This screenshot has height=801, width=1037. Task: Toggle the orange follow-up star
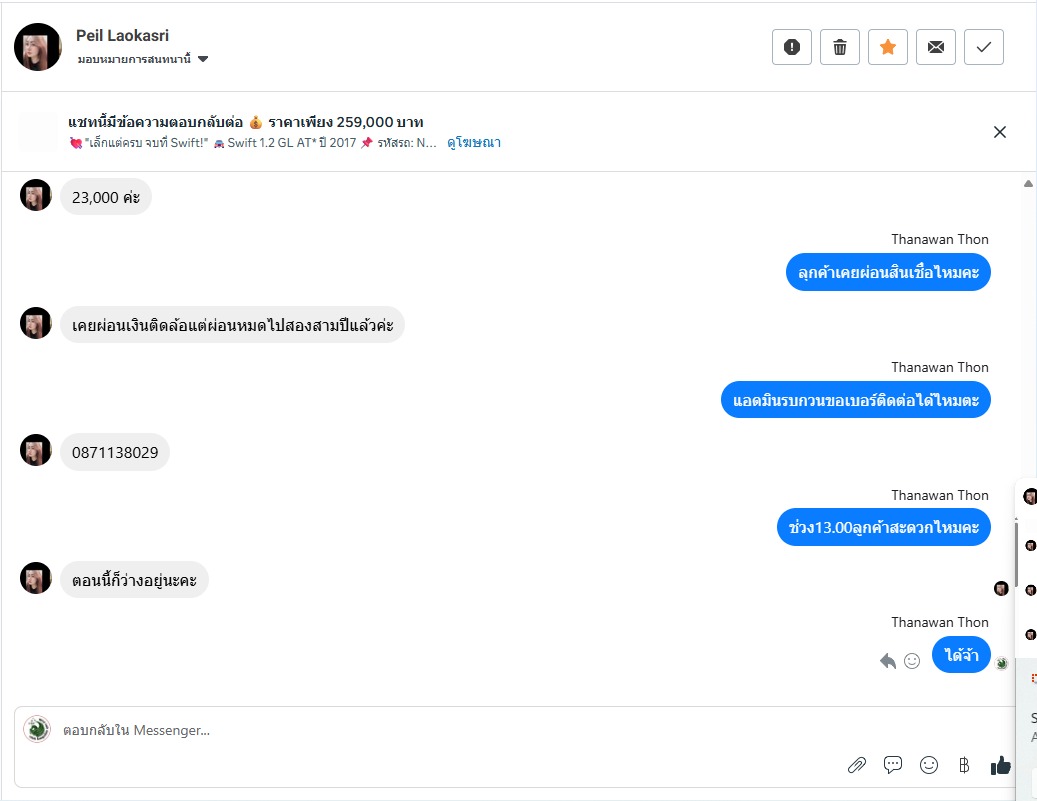[888, 47]
